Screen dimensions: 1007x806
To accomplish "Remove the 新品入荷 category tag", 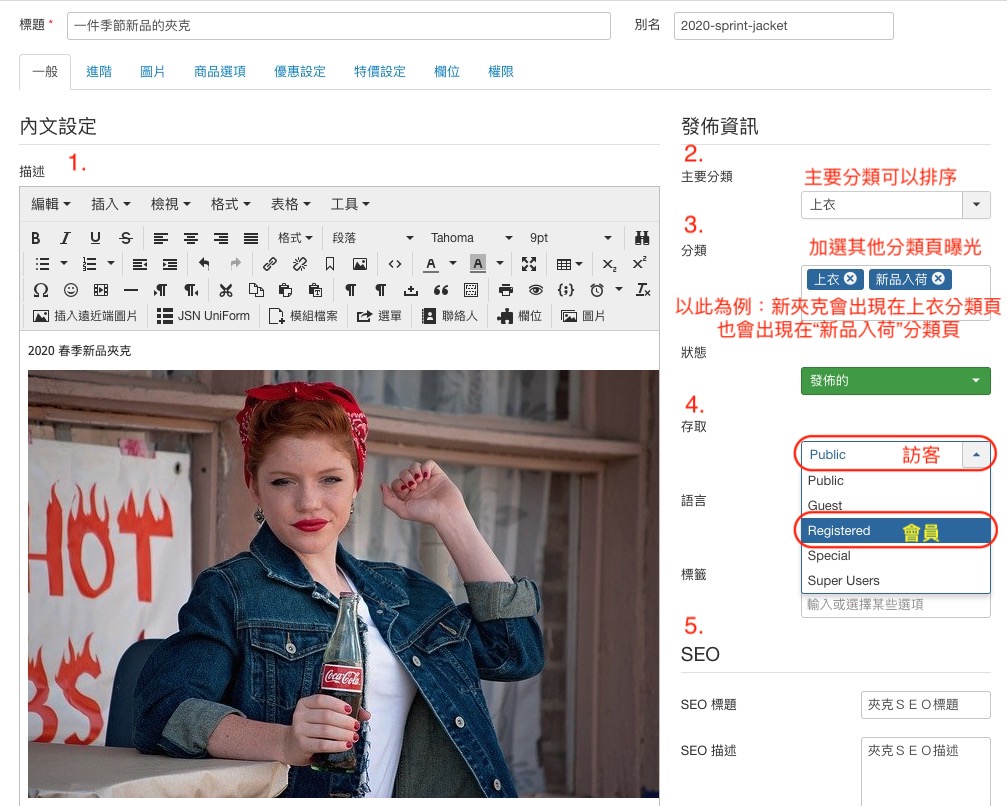I will click(938, 279).
